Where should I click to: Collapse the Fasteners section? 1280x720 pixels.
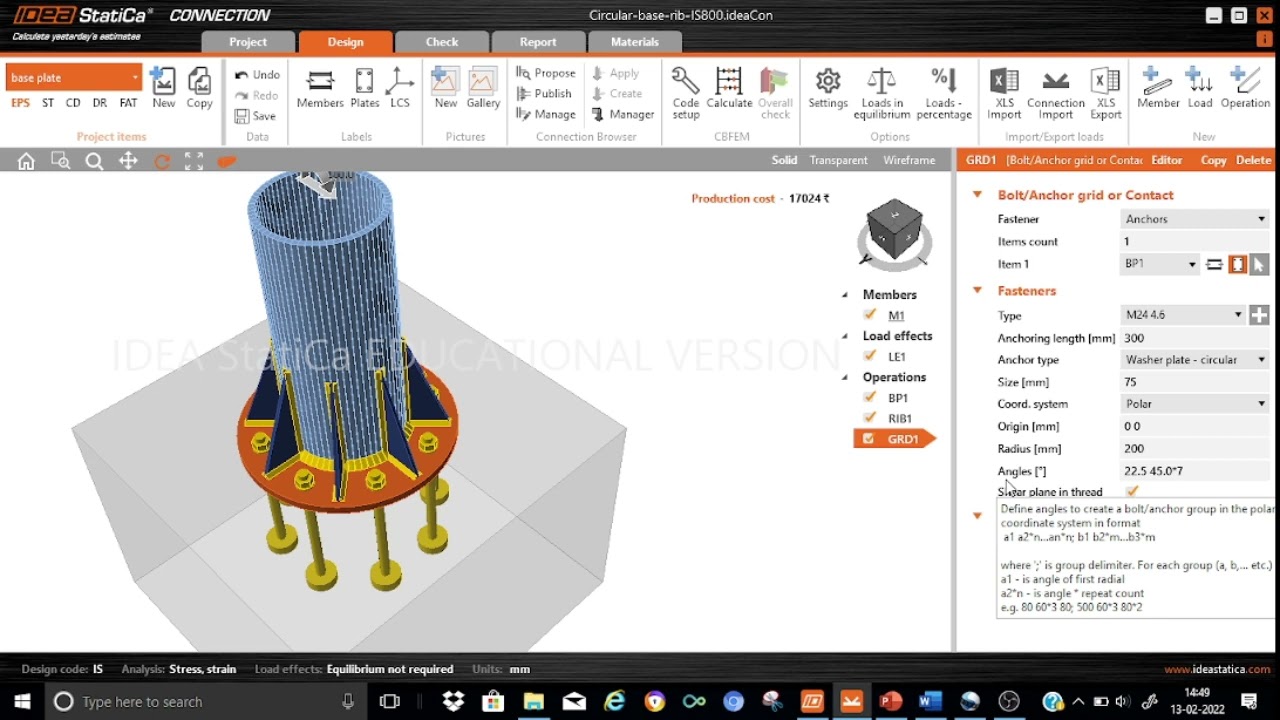977,291
